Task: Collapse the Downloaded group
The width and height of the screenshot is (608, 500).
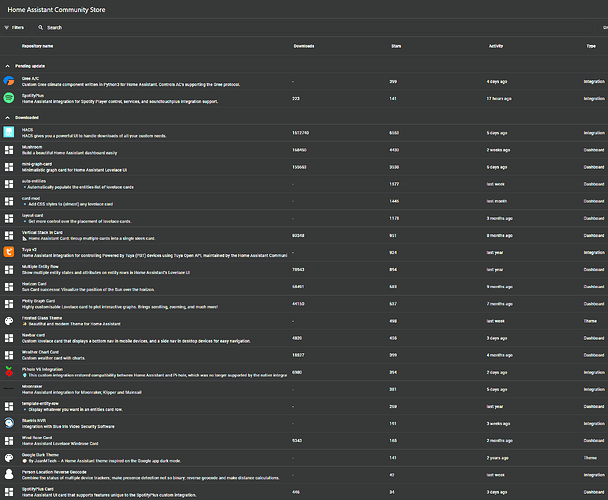Action: pos(7,117)
